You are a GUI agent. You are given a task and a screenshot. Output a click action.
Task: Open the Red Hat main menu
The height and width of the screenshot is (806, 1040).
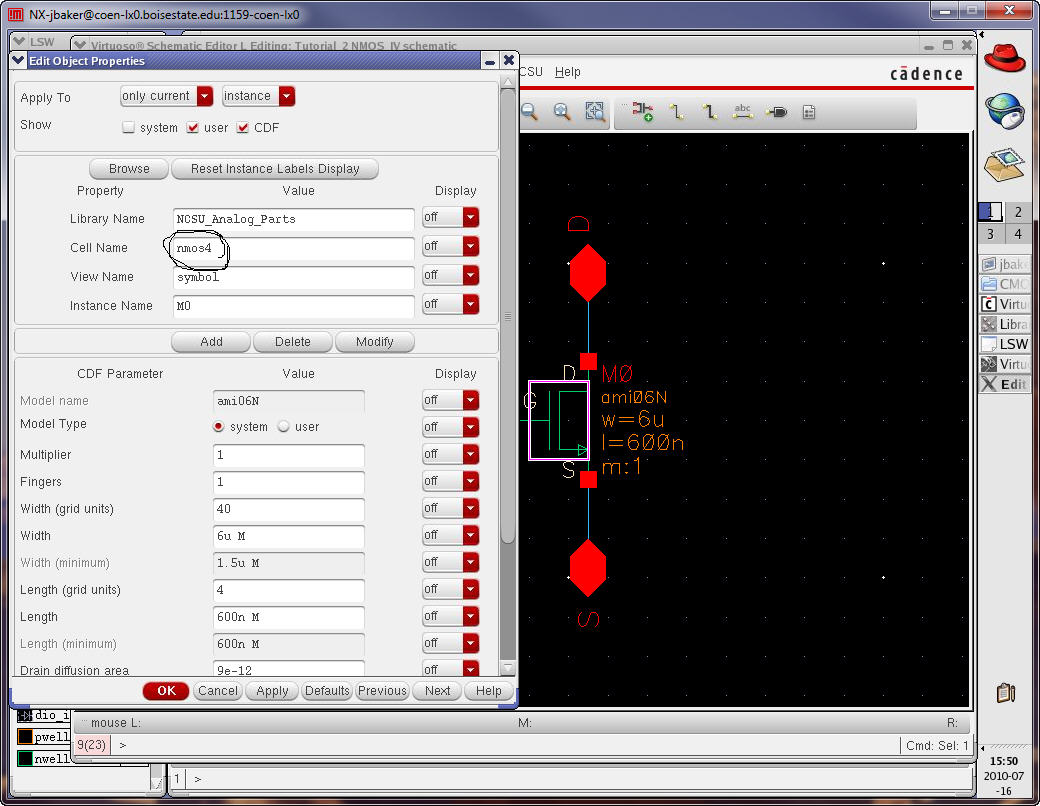point(1004,57)
